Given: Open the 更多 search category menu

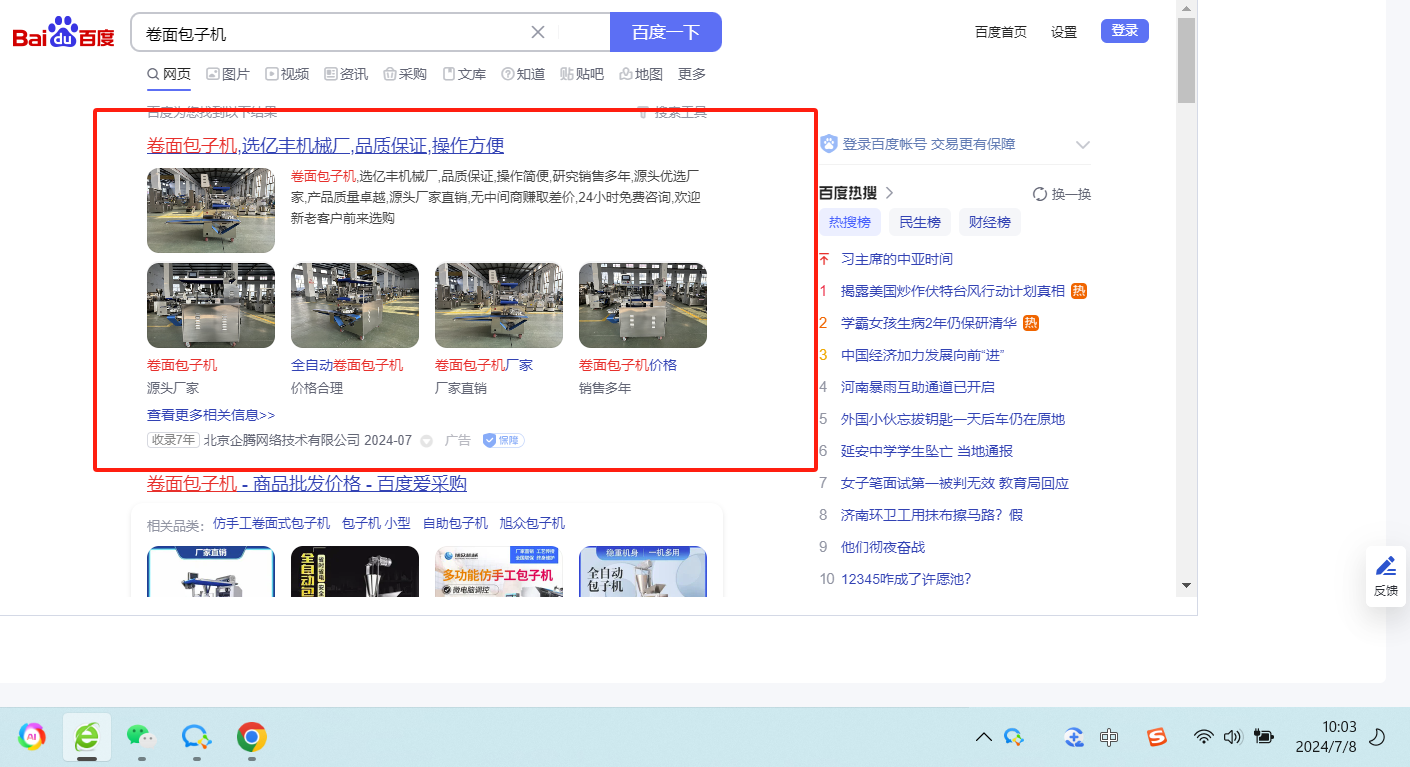Looking at the screenshot, I should [x=692, y=74].
